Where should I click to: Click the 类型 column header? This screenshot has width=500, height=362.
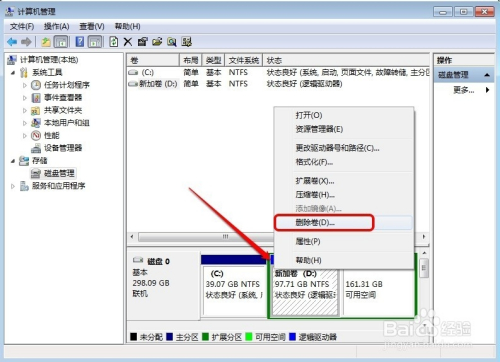click(213, 60)
